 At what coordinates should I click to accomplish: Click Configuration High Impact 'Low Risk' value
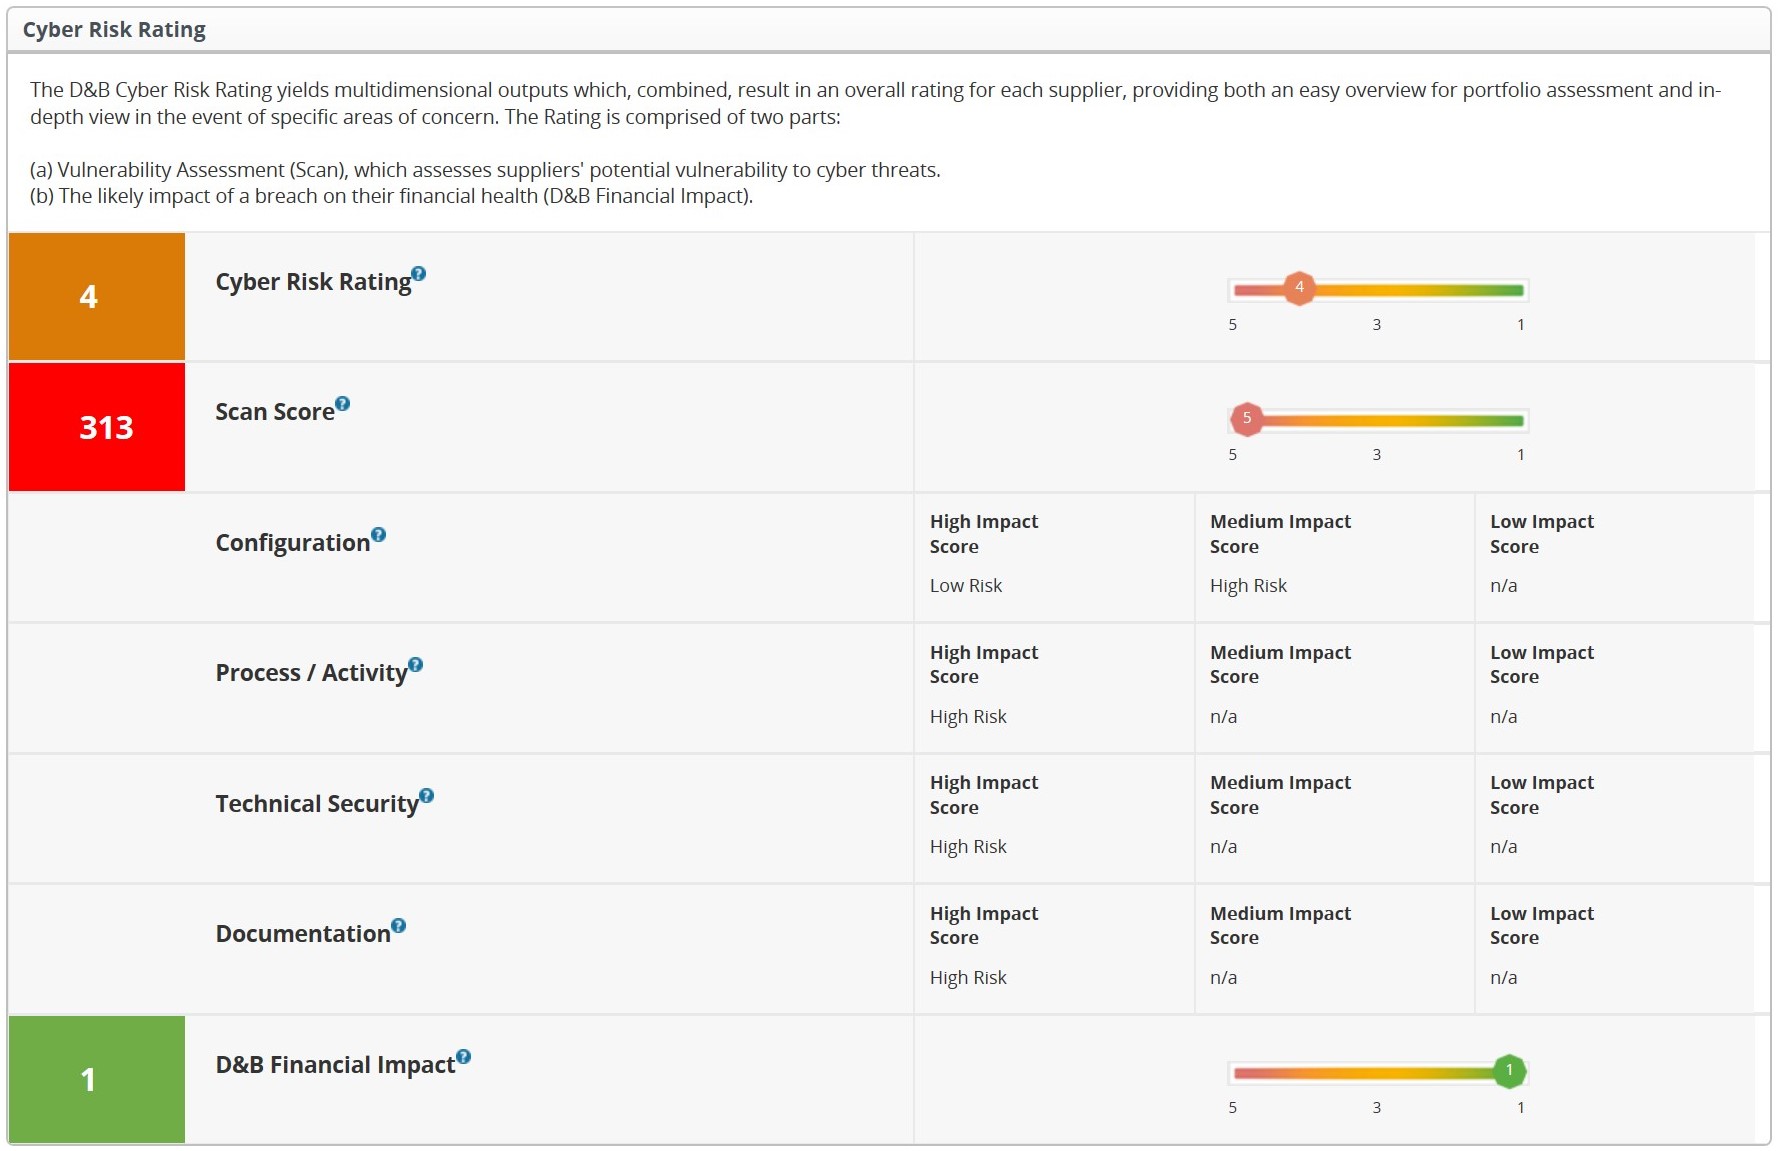coord(966,586)
